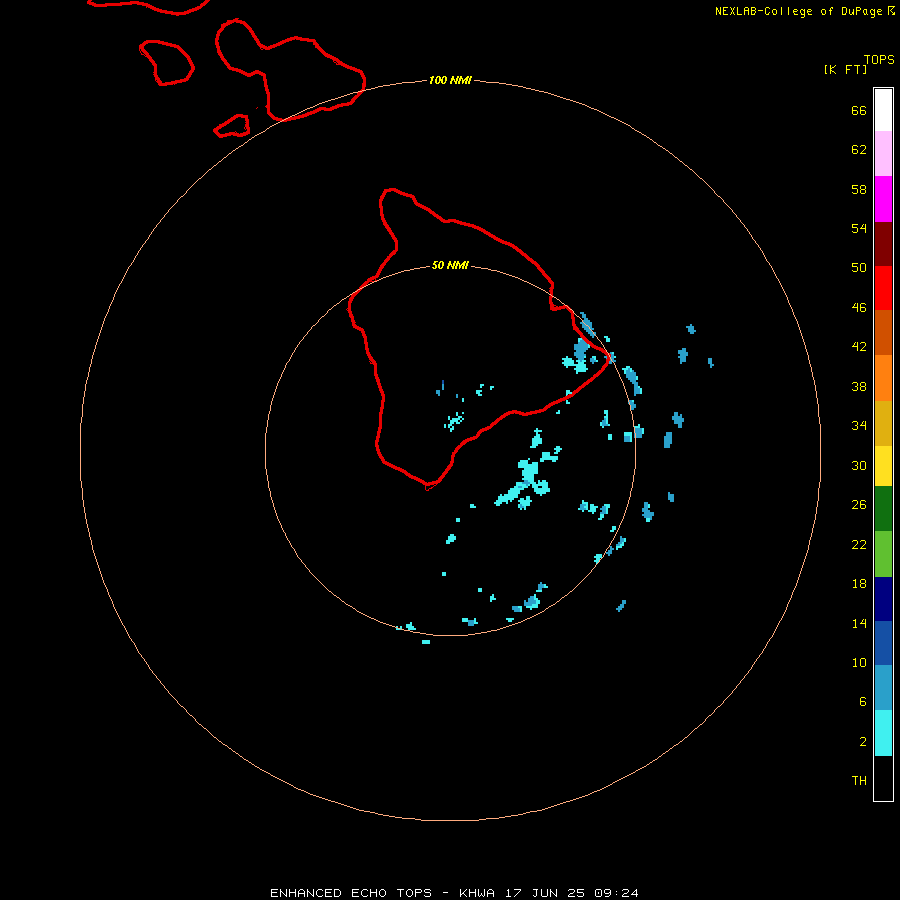Click the light pink legend swatch

tap(883, 154)
